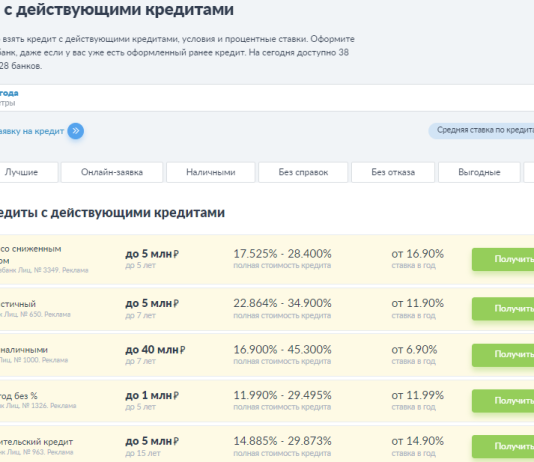The width and height of the screenshot is (534, 462).
Task: Click the 14.885% - 29.873% rate range
Action: 282,441
